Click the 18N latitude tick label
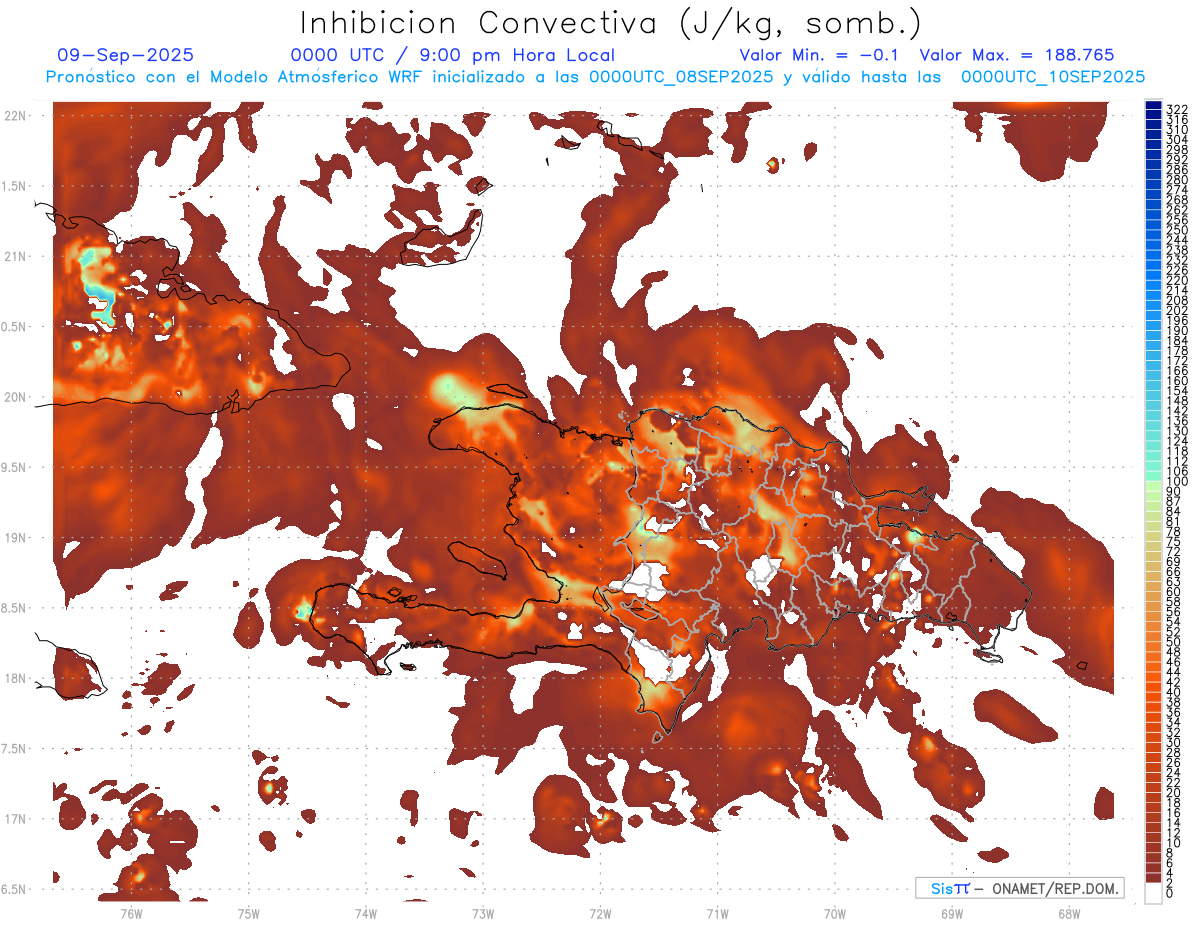This screenshot has width=1200, height=927. (16, 678)
